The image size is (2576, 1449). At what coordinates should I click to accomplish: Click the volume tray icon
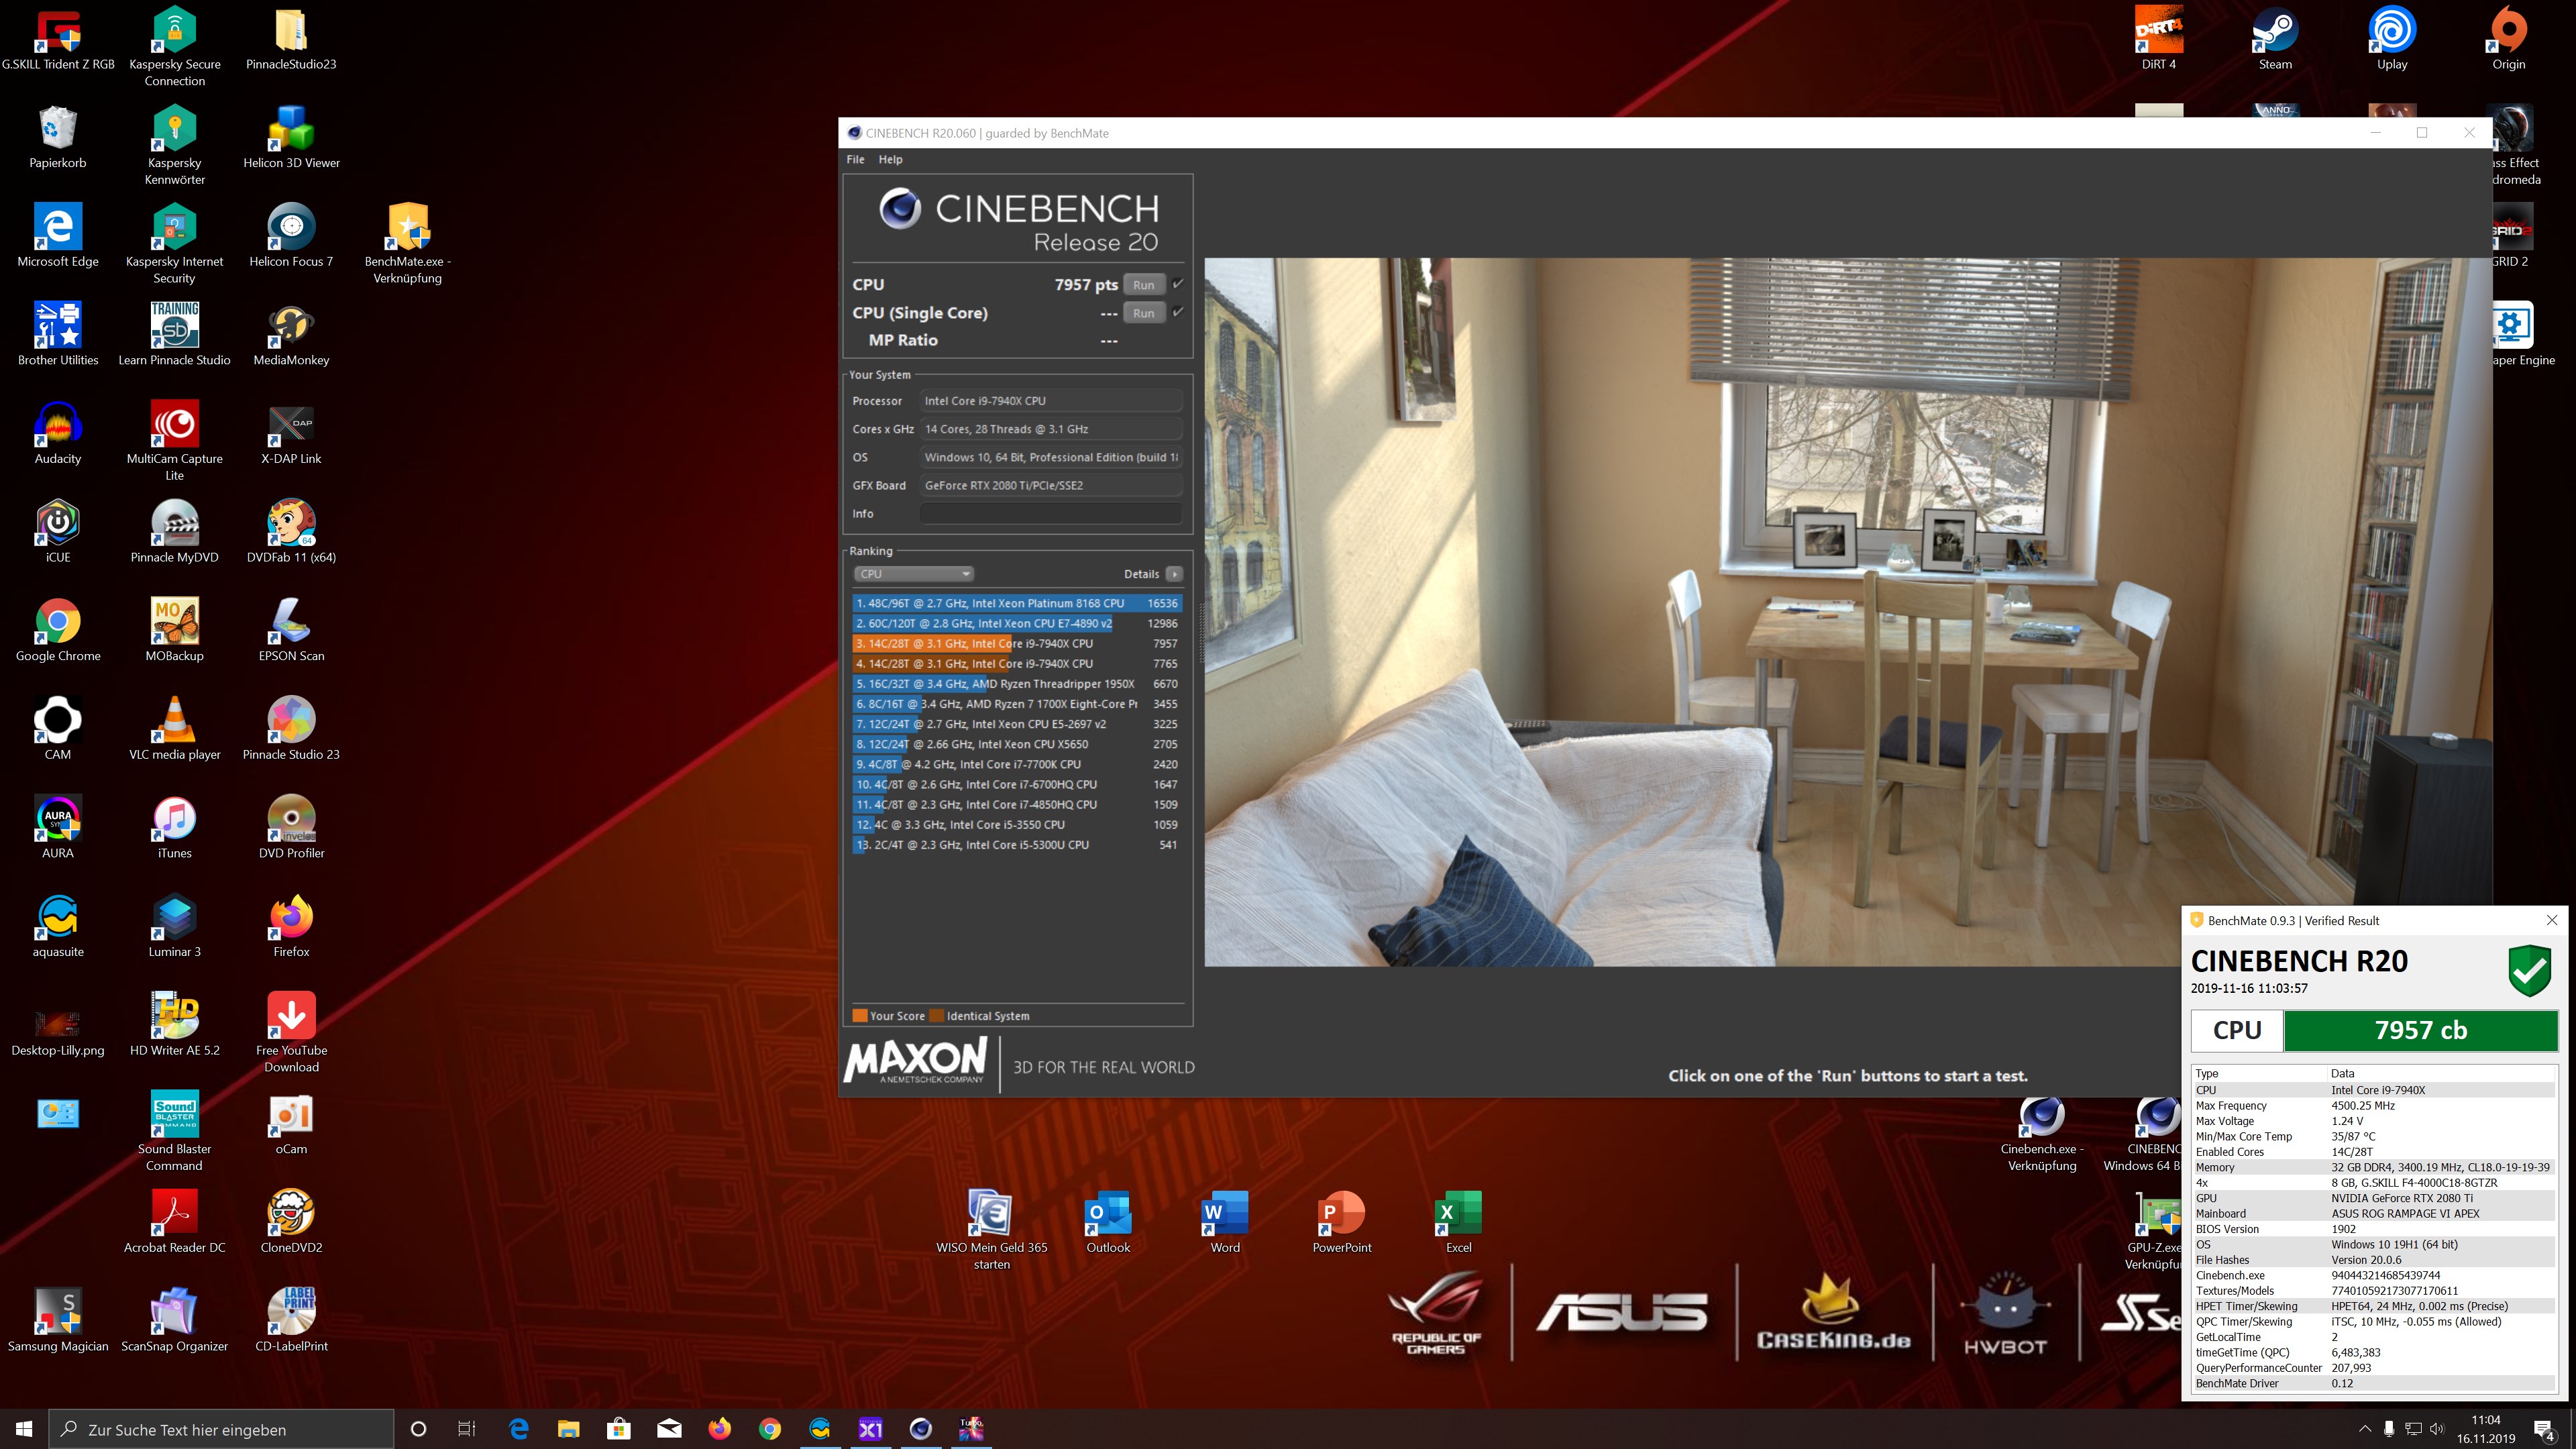2437,1429
